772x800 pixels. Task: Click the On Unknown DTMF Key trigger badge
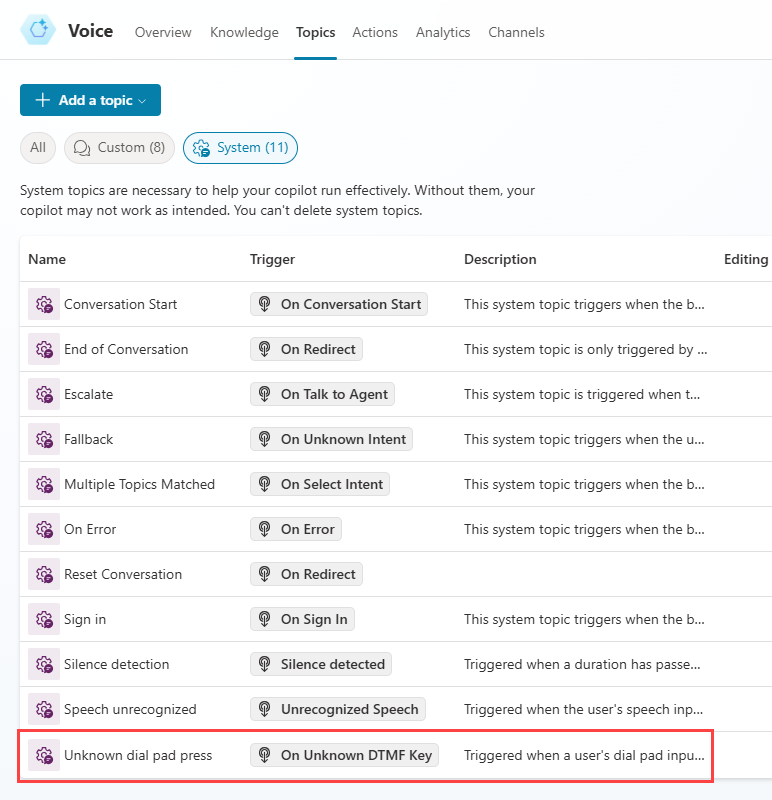click(344, 755)
